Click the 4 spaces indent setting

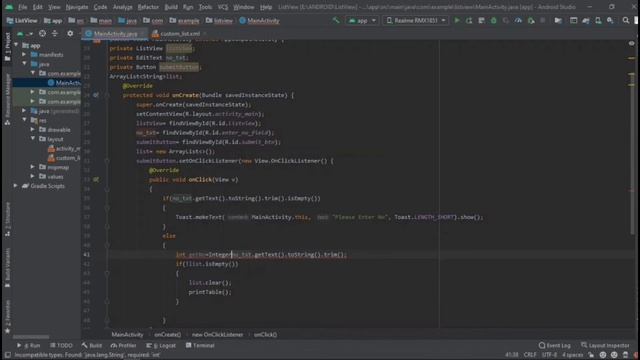[573, 355]
